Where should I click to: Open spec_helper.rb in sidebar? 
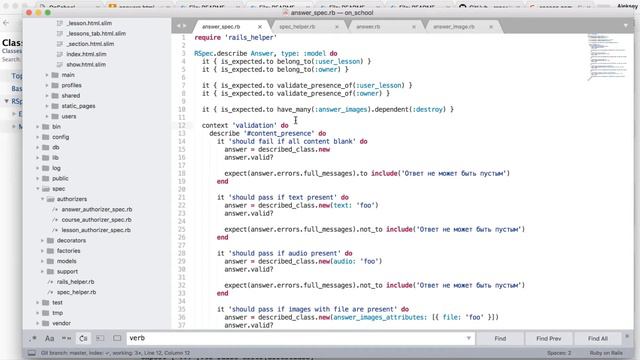76,292
